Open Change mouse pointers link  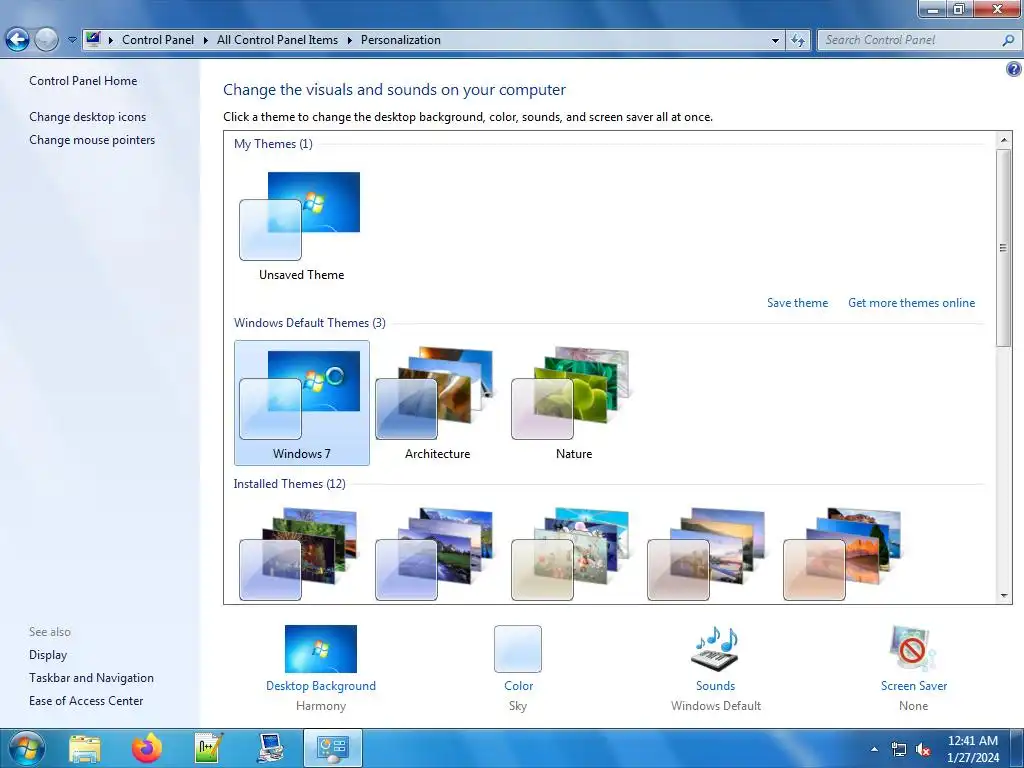[92, 140]
